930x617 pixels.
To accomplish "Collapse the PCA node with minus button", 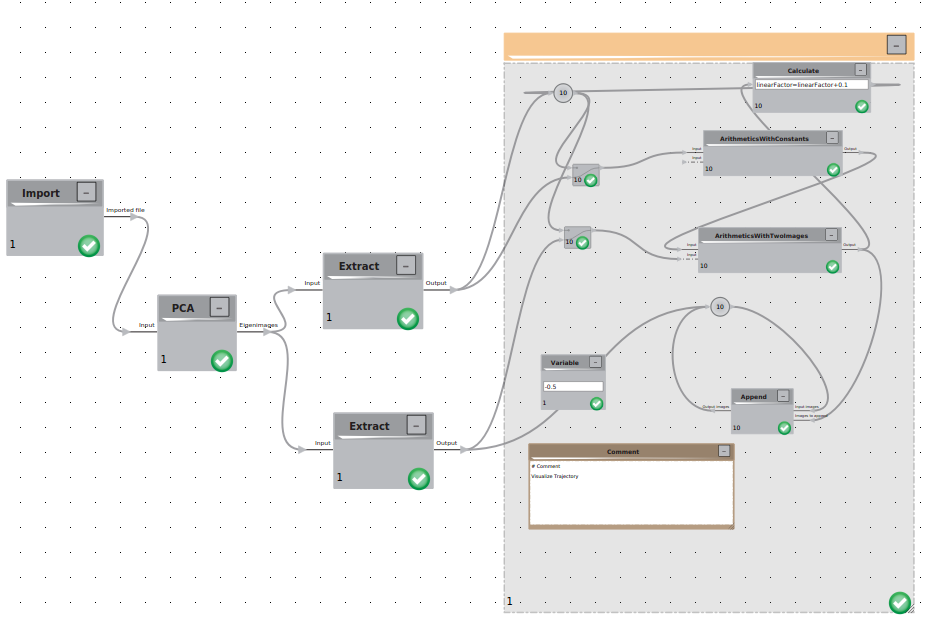I will click(219, 307).
